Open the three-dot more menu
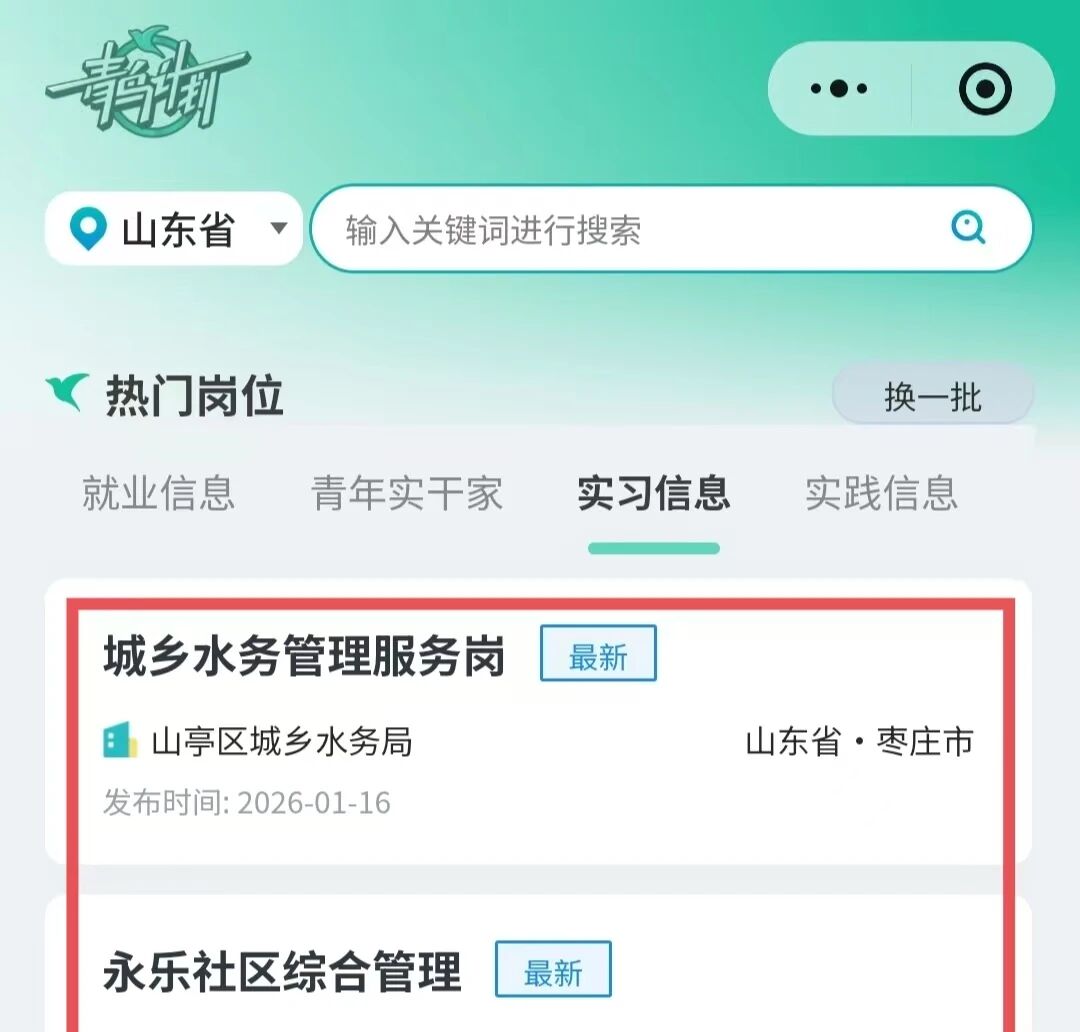Image resolution: width=1080 pixels, height=1032 pixels. point(838,88)
